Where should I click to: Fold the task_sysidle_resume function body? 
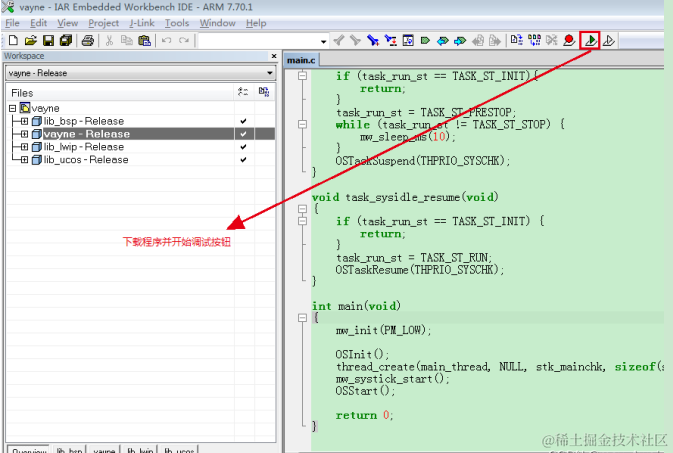[x=303, y=209]
